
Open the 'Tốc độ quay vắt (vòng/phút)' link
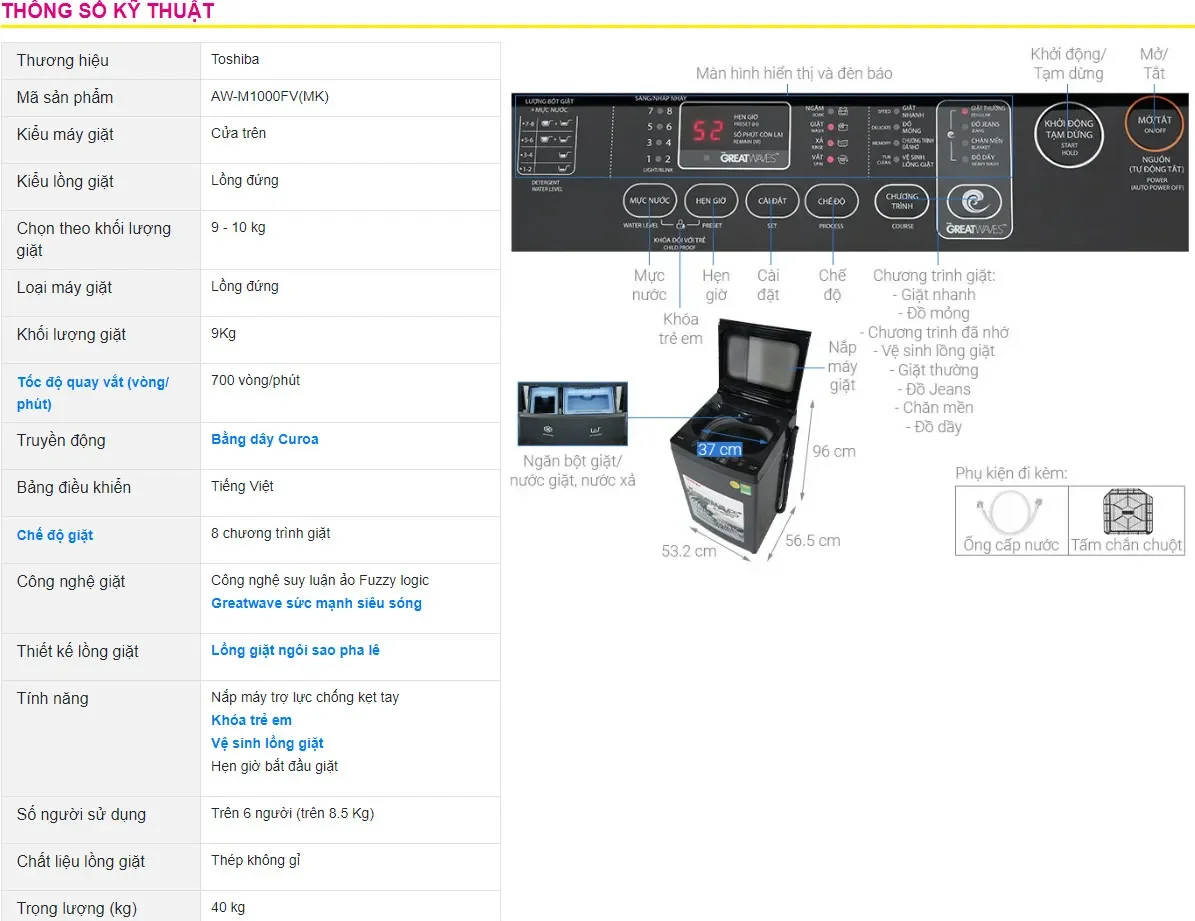92,393
